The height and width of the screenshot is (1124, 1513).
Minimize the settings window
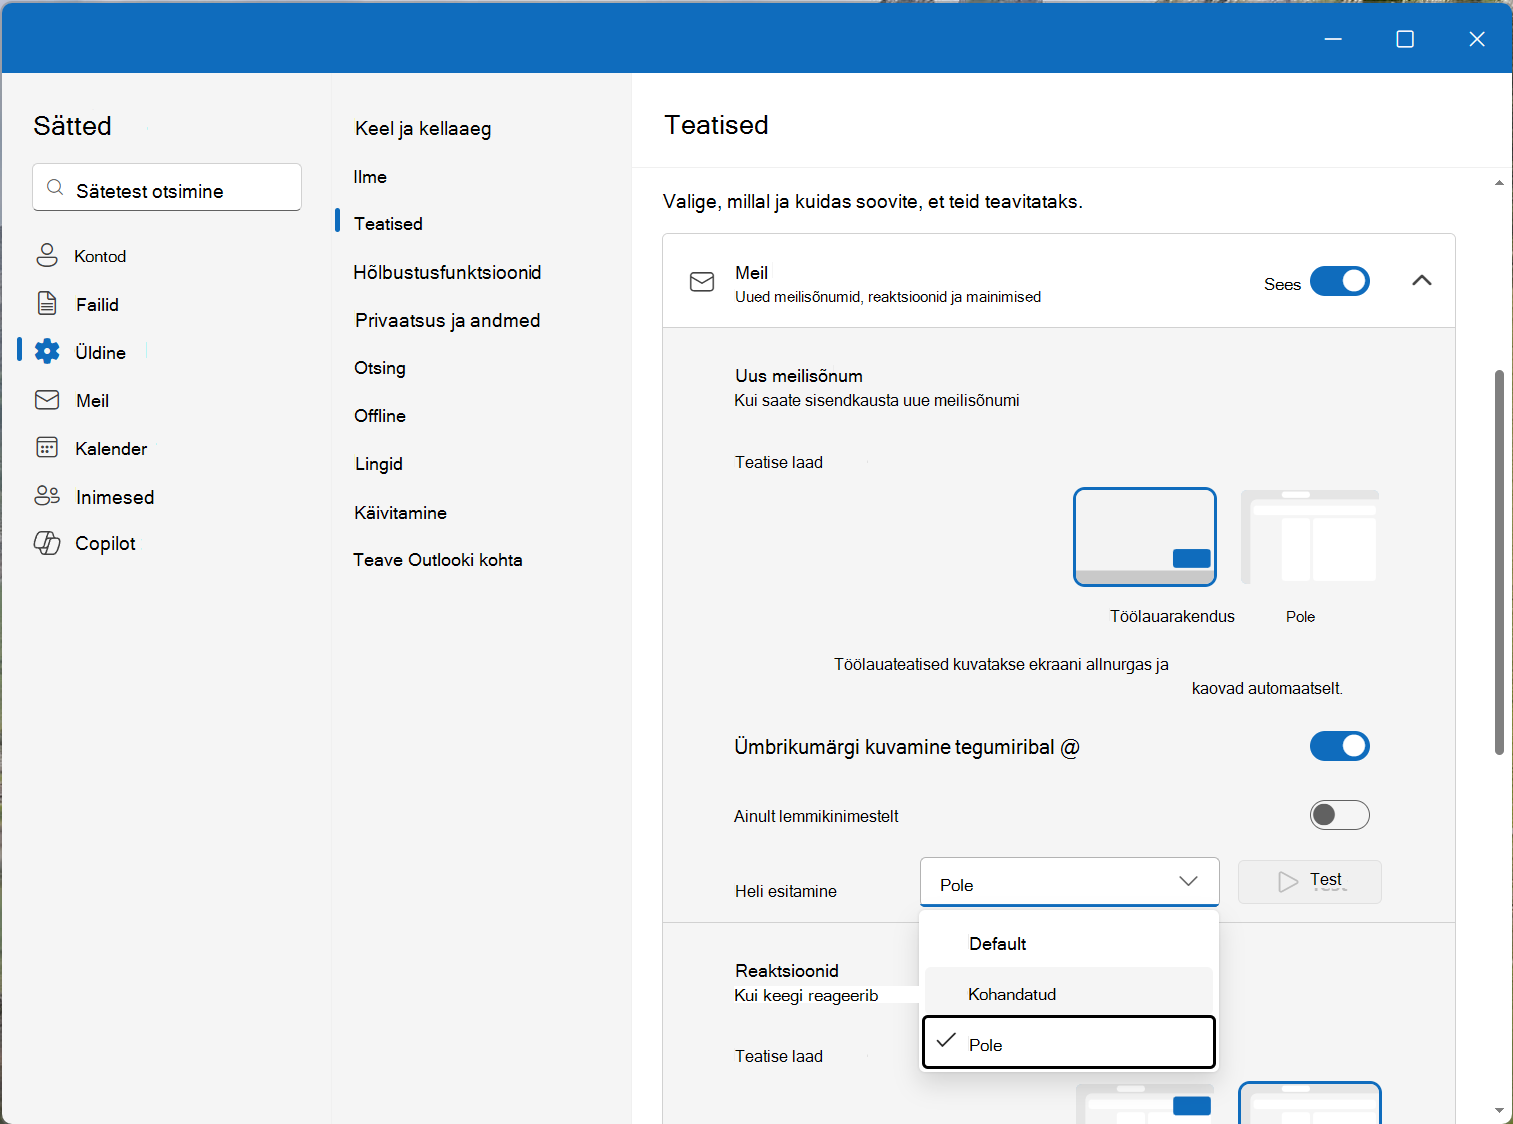1333,39
